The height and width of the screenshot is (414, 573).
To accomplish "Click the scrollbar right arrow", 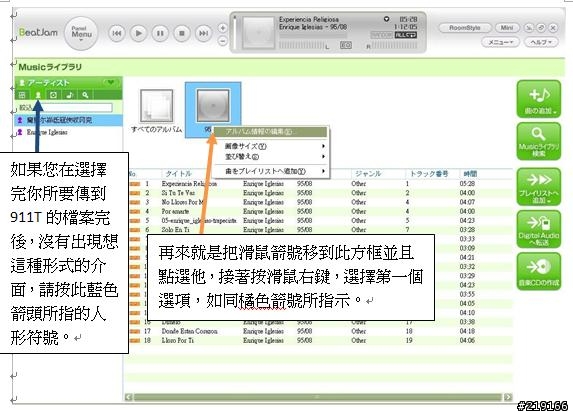I will [x=508, y=397].
